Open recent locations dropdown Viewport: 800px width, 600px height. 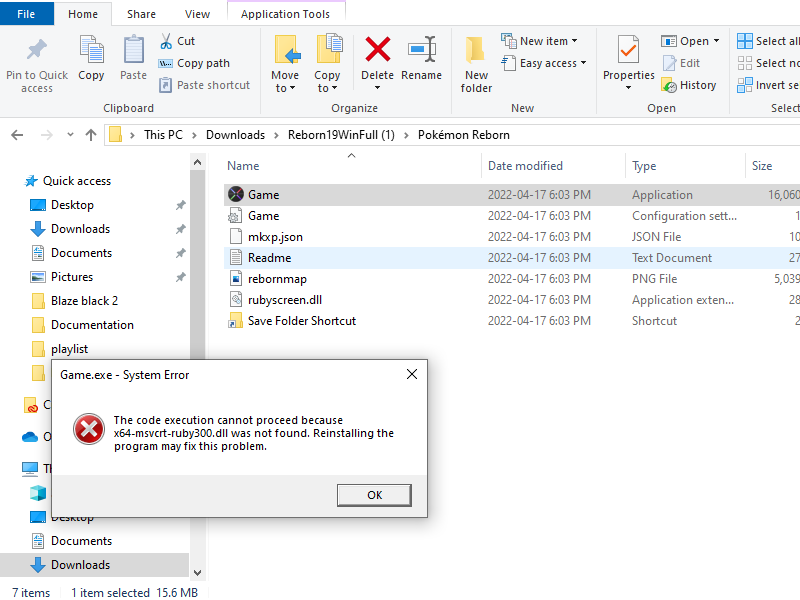(70, 135)
